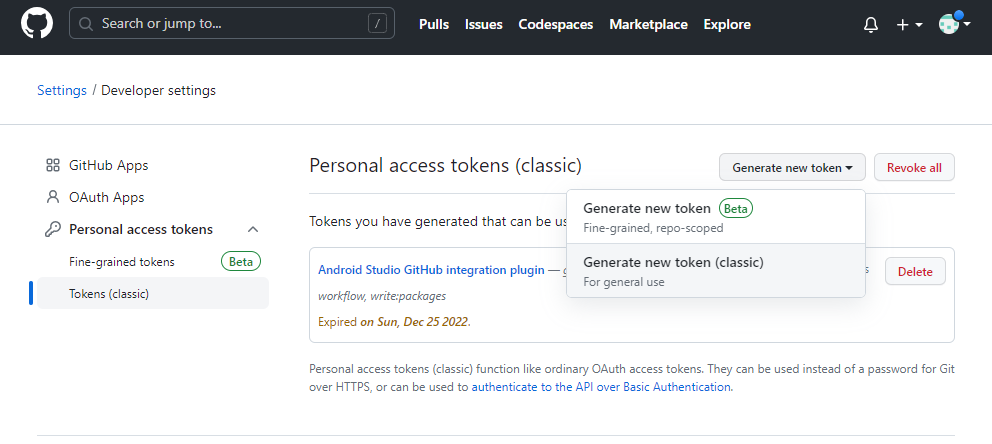Open Marketplace from the header
Image resolution: width=992 pixels, height=444 pixels.
tap(648, 25)
